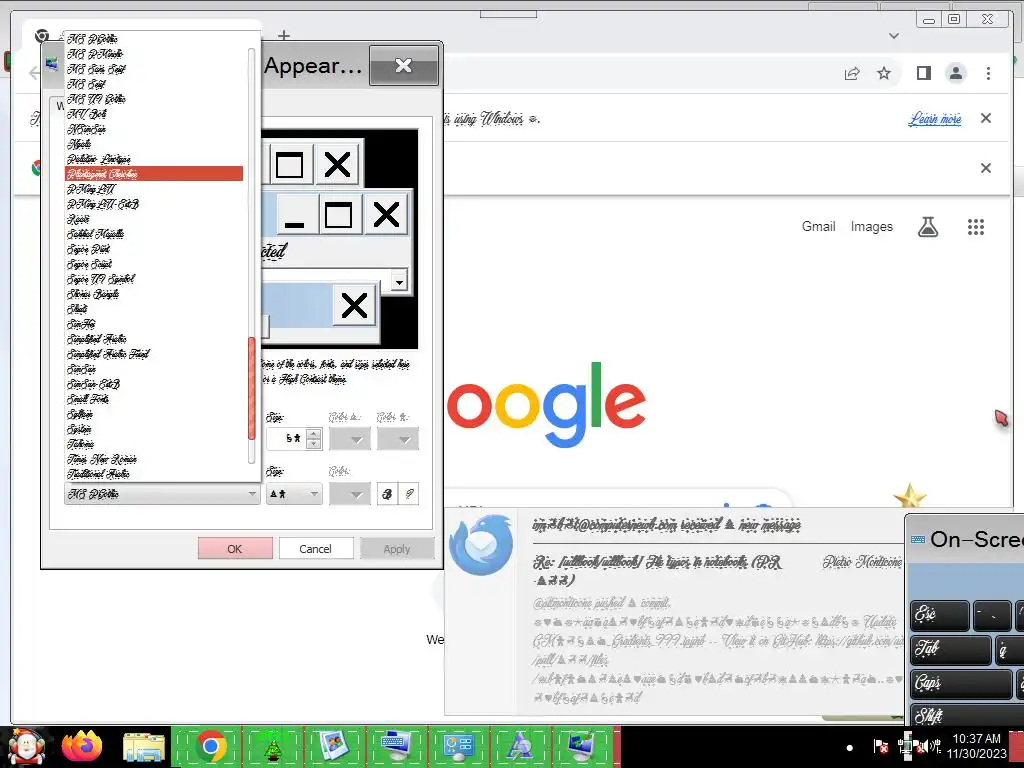Add a new Chrome tab
This screenshot has width=1024, height=768.
click(x=283, y=35)
